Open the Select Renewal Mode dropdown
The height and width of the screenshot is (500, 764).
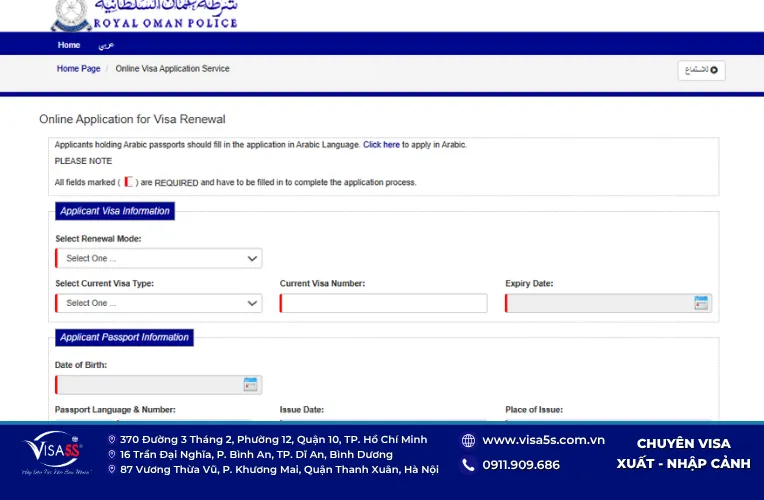click(159, 258)
